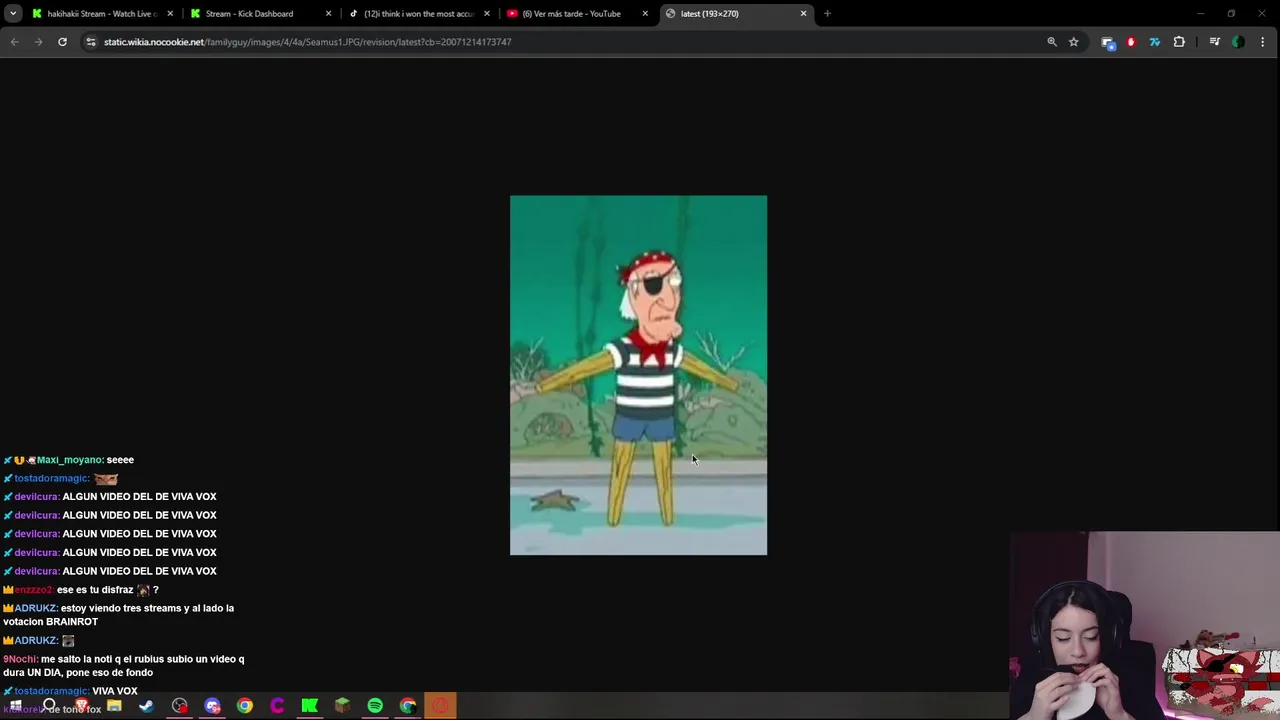Open the Chrome three-dot menu

click(x=1263, y=42)
